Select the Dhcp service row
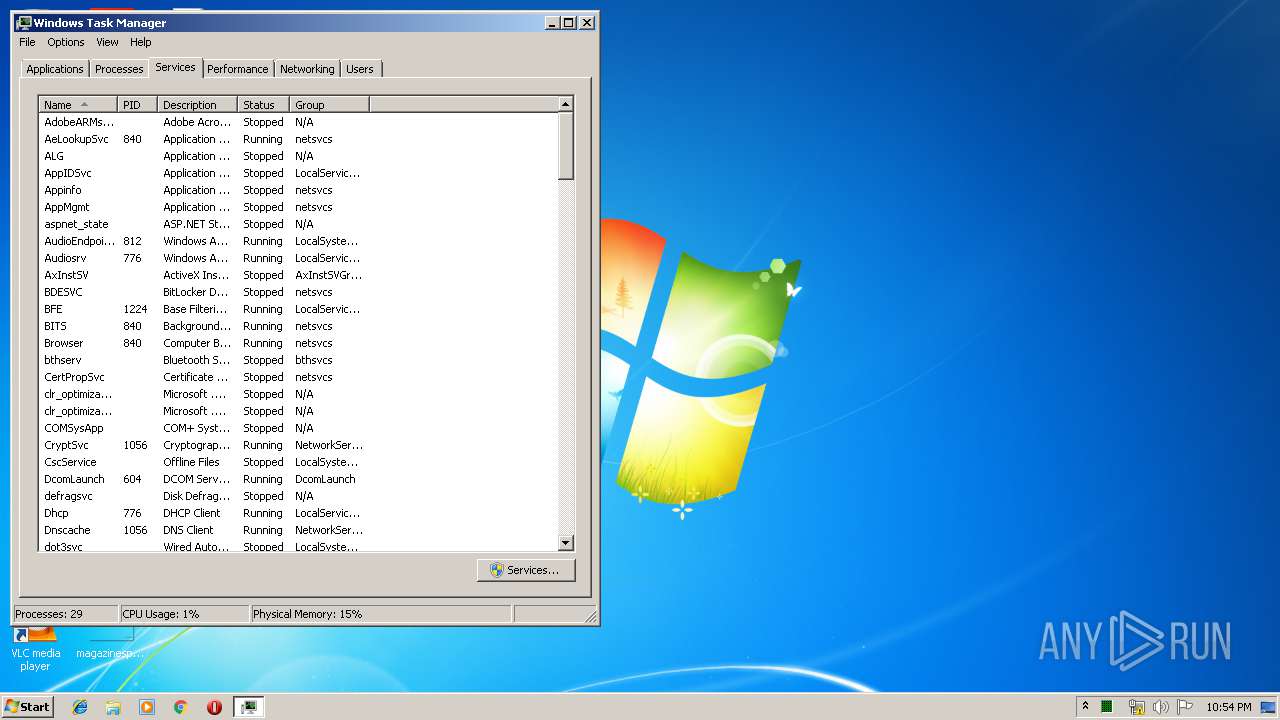 (x=299, y=513)
